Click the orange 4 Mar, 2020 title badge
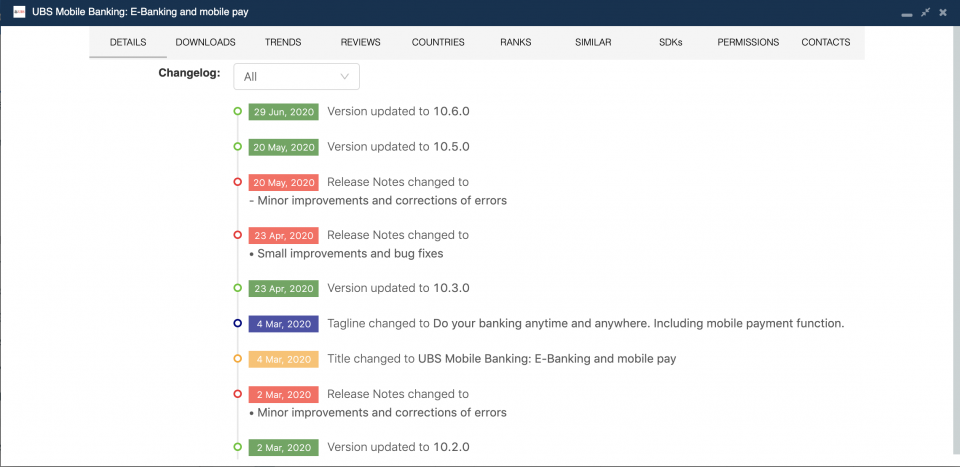Viewport: 960px width, 467px height. coord(283,359)
